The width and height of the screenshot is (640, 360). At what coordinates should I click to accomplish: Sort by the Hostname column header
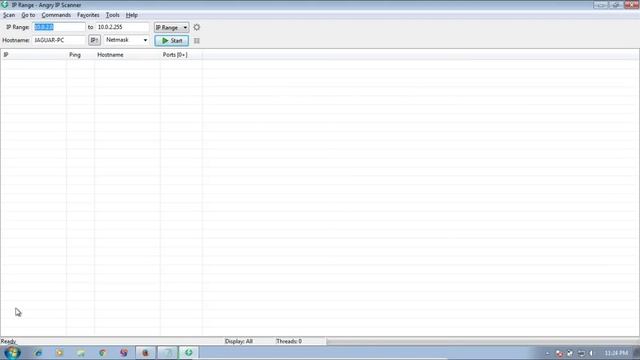[127, 55]
